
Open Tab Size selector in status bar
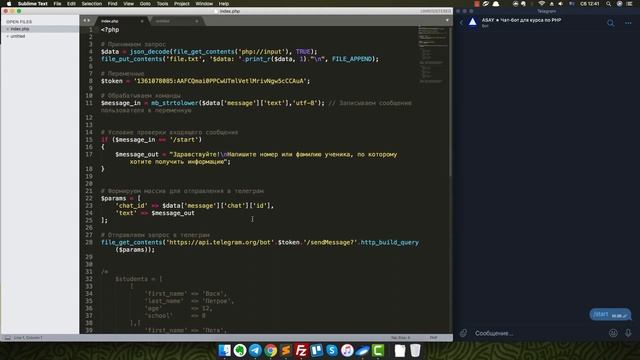click(x=400, y=338)
